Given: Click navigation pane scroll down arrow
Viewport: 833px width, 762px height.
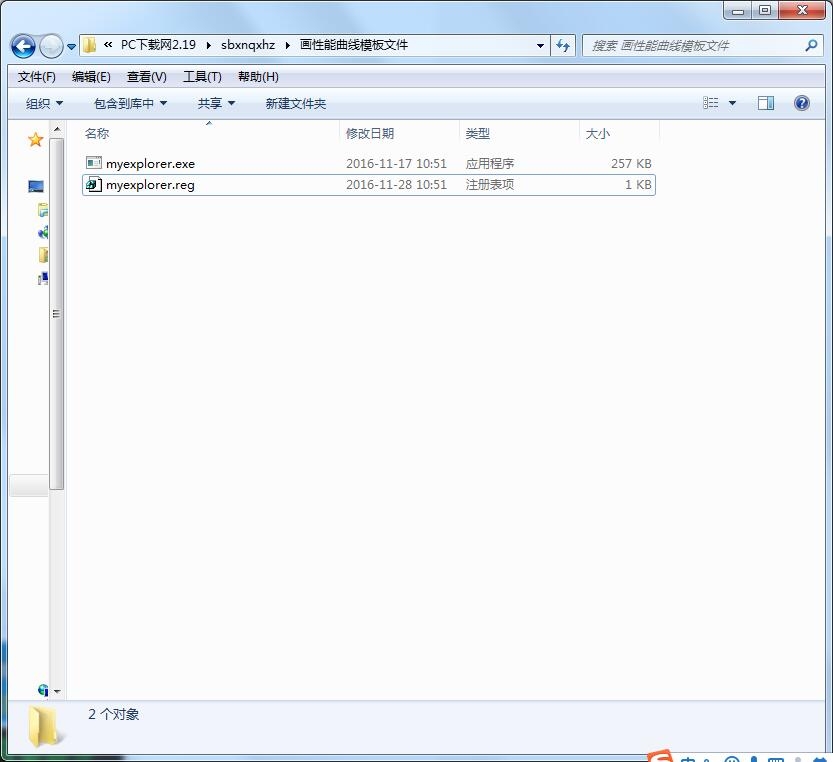Looking at the screenshot, I should pyautogui.click(x=57, y=692).
